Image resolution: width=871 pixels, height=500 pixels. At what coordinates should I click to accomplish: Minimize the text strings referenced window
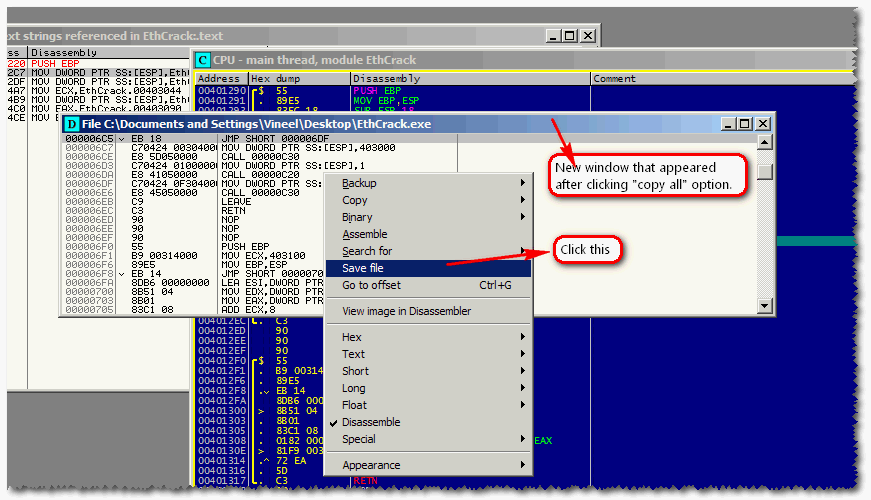[x=552, y=36]
